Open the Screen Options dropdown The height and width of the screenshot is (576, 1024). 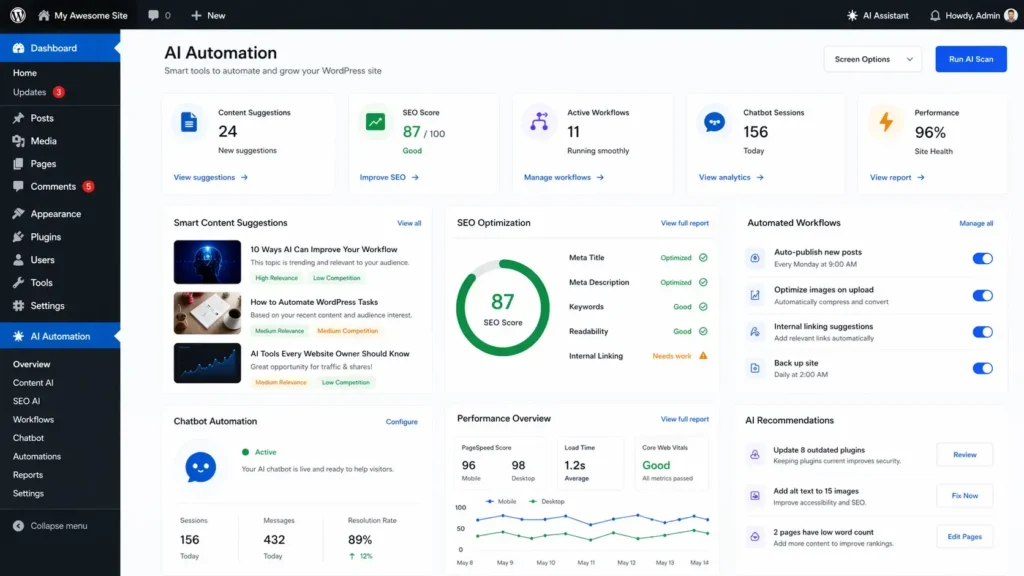tap(872, 59)
